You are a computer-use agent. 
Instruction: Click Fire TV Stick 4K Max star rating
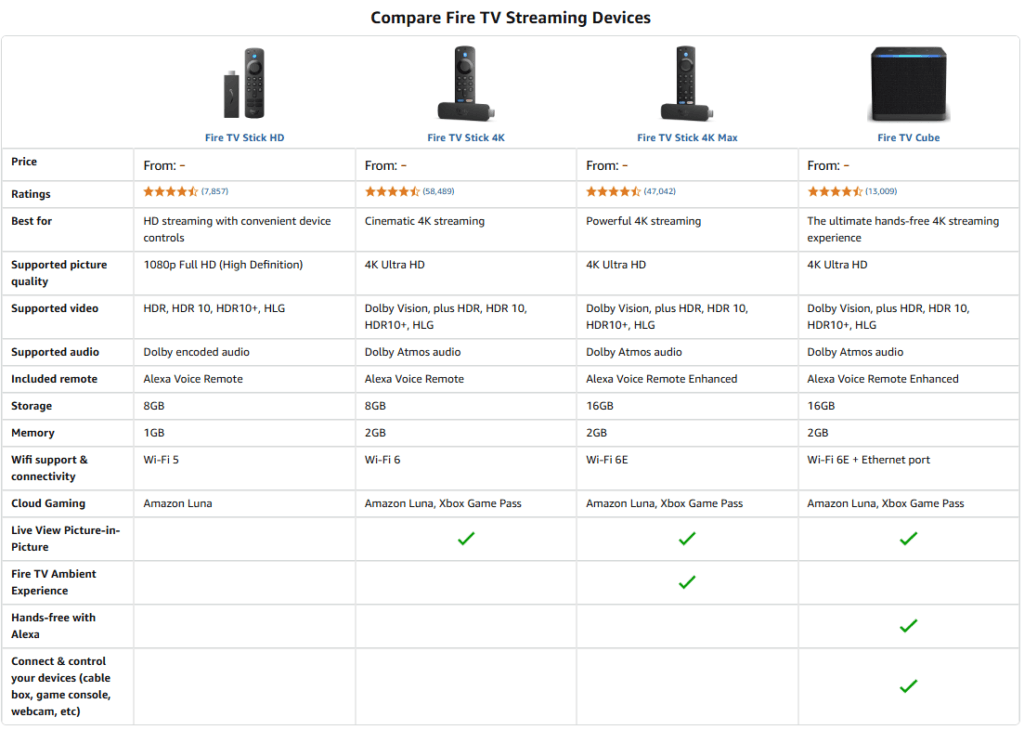613,191
